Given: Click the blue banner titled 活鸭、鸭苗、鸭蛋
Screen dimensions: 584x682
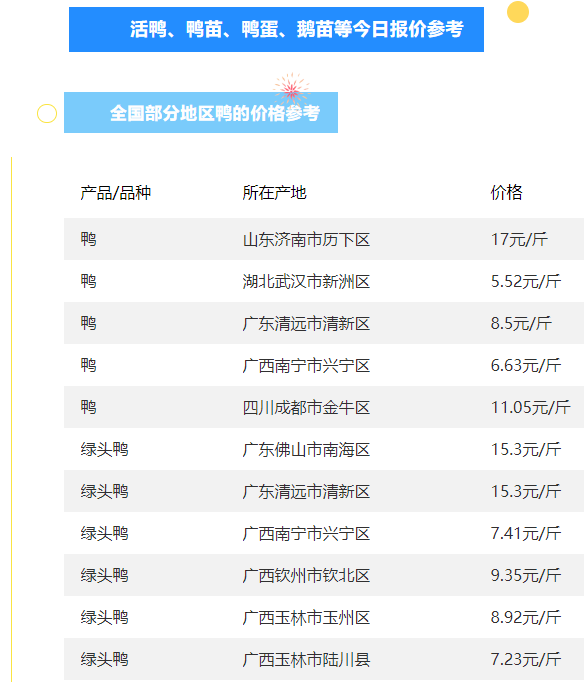Looking at the screenshot, I should 276,30.
